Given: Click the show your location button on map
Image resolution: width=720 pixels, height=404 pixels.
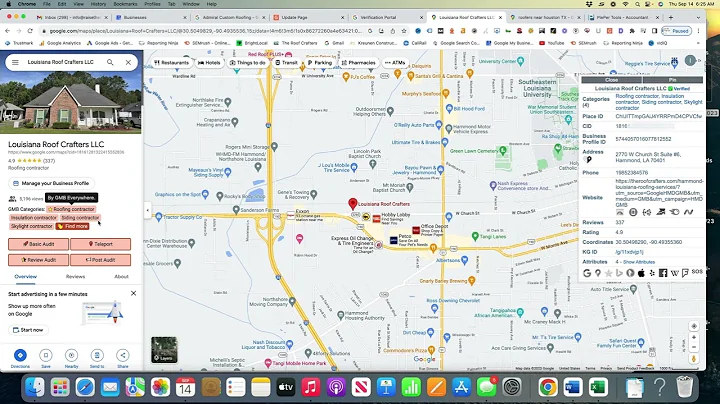Looking at the screenshot, I should pos(694,326).
